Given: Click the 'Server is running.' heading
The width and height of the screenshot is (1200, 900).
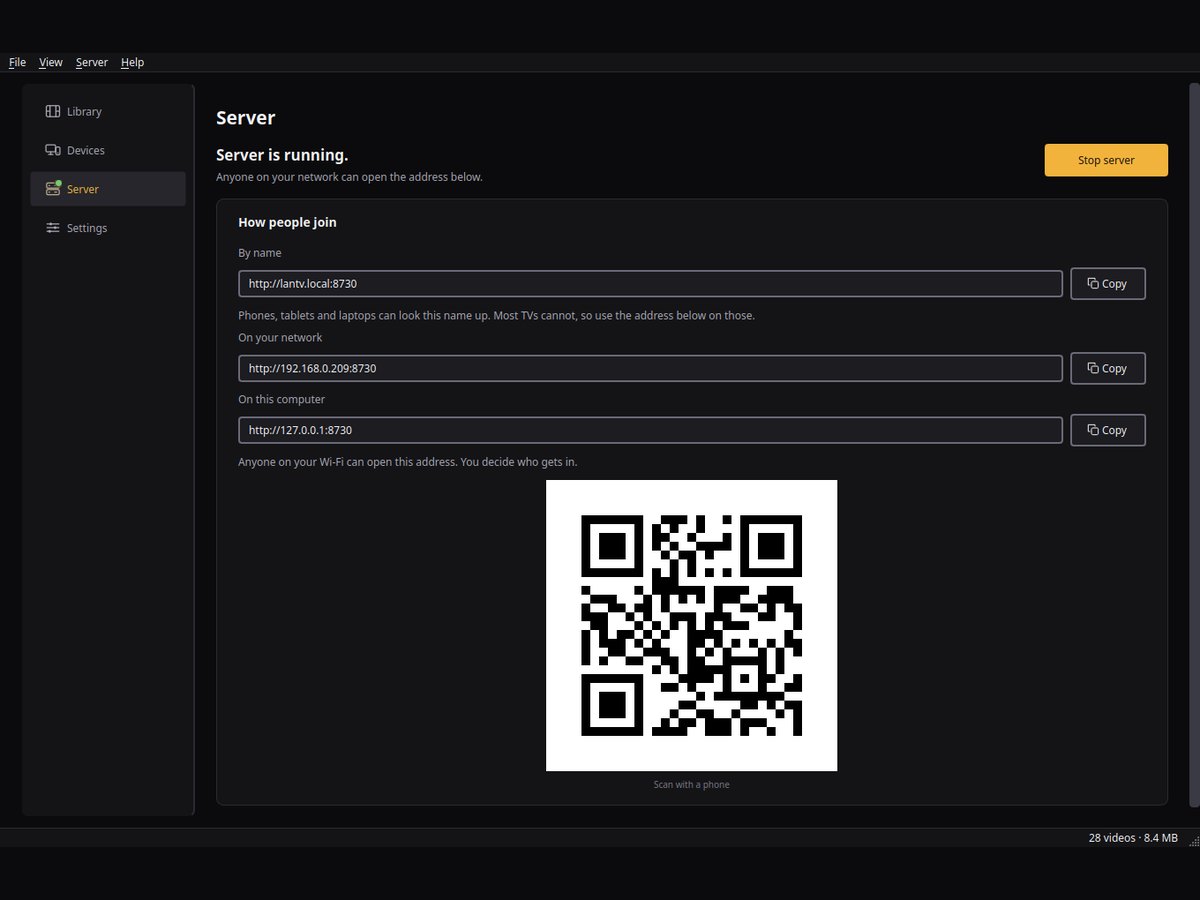Looking at the screenshot, I should pyautogui.click(x=282, y=155).
